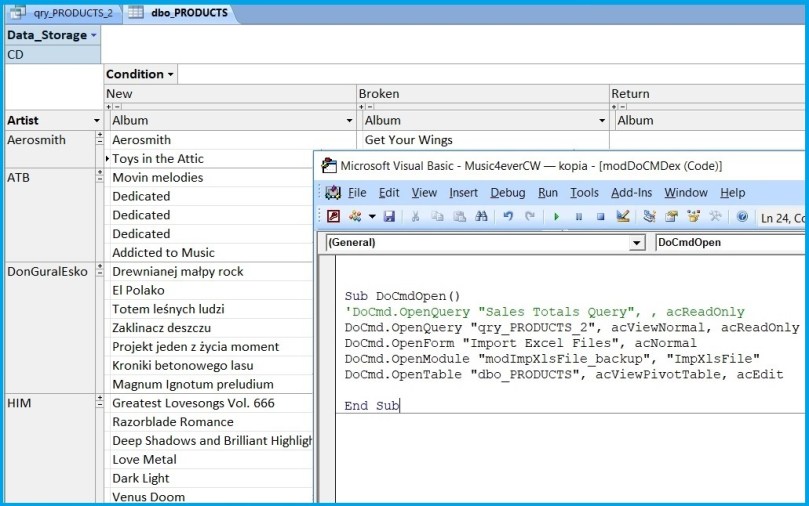Open the Tools menu

point(584,192)
